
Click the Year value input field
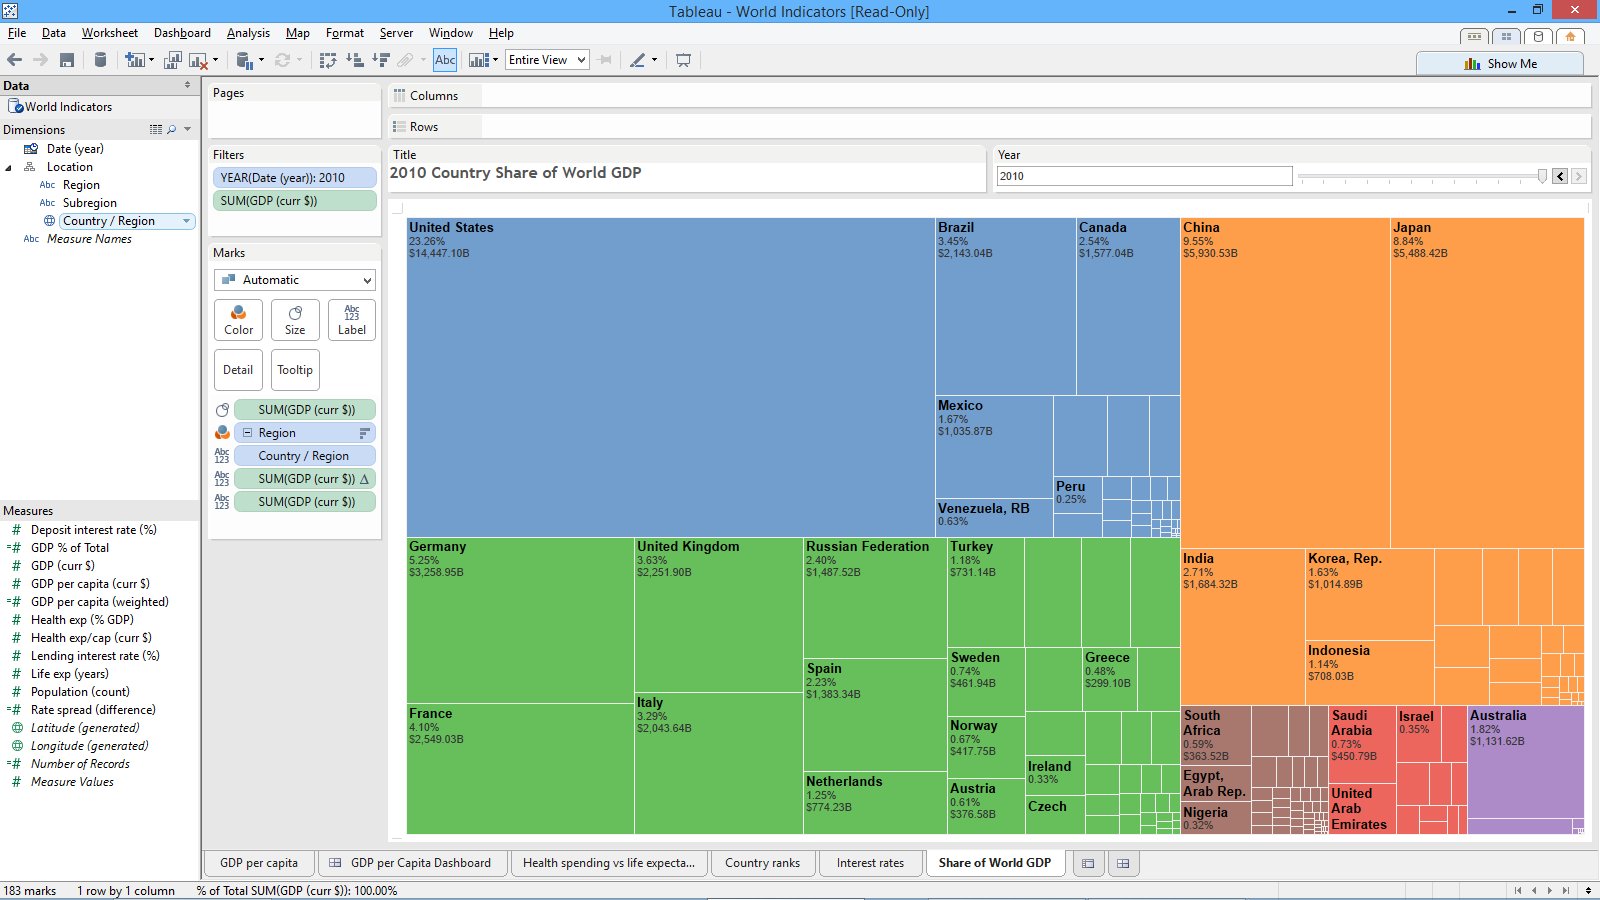click(1144, 176)
